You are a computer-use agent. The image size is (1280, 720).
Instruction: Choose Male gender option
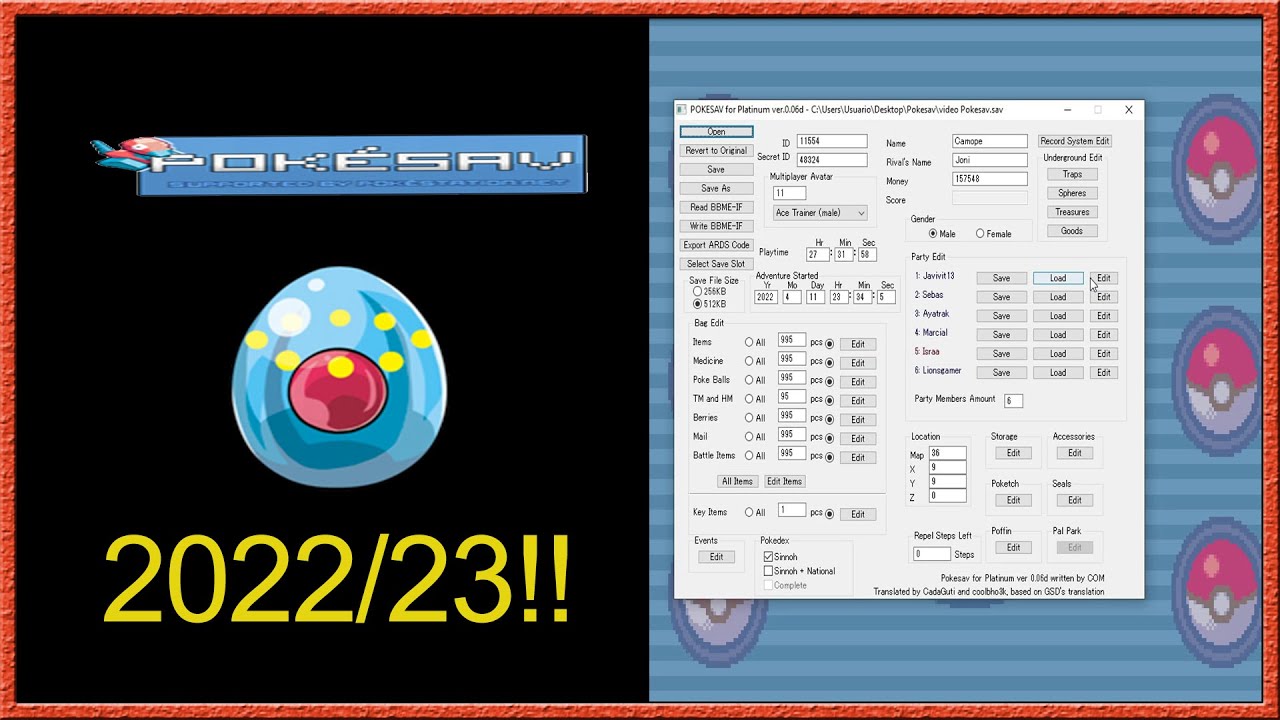click(x=933, y=234)
